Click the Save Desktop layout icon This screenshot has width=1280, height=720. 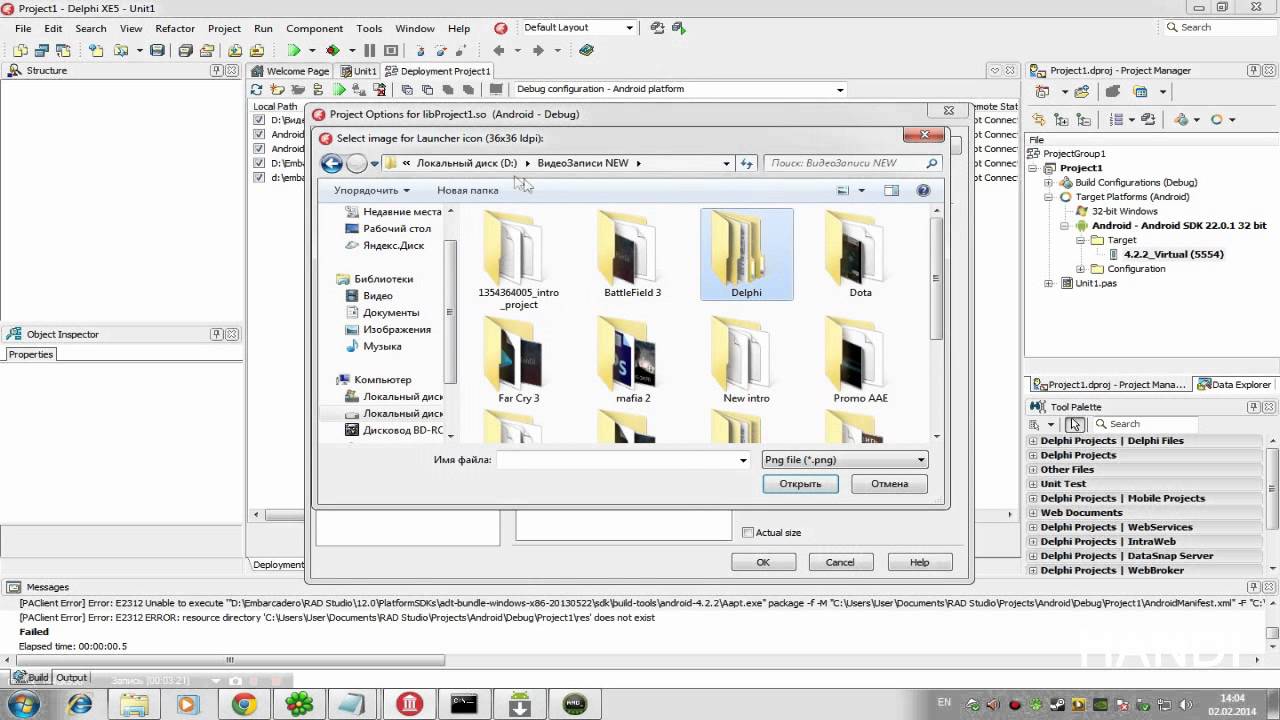[x=656, y=28]
